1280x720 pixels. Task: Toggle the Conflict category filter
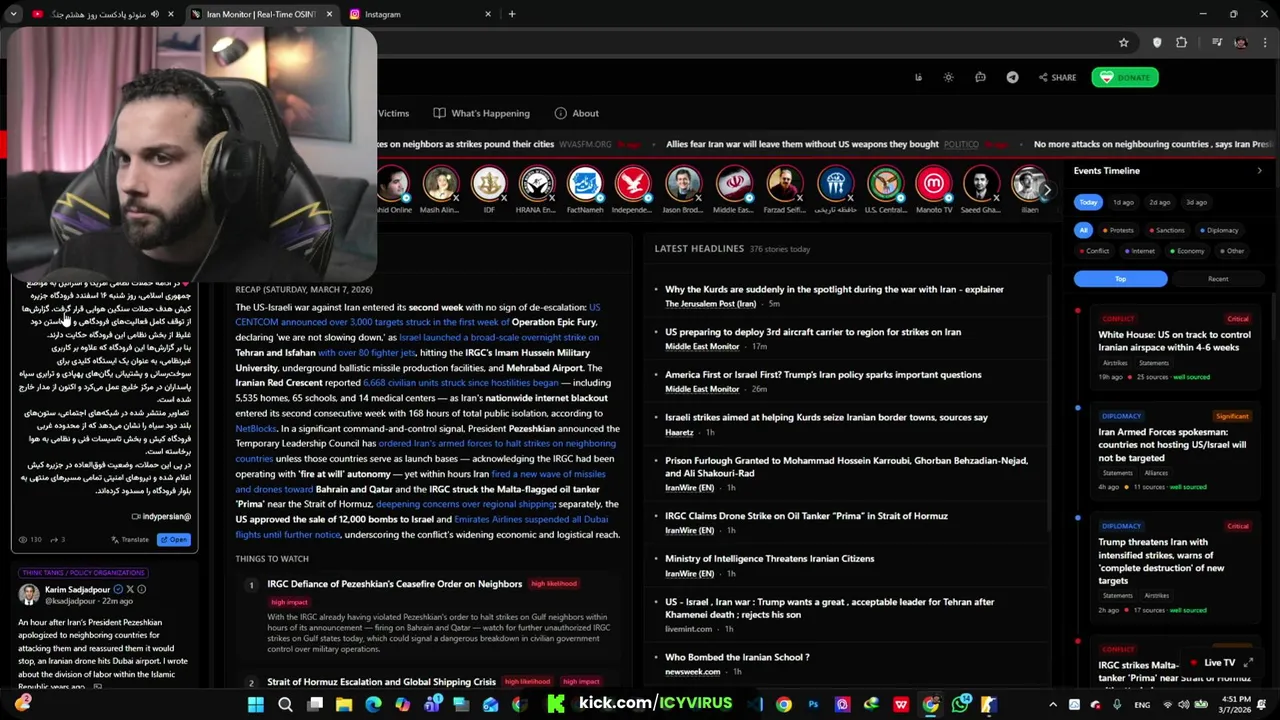(1094, 251)
